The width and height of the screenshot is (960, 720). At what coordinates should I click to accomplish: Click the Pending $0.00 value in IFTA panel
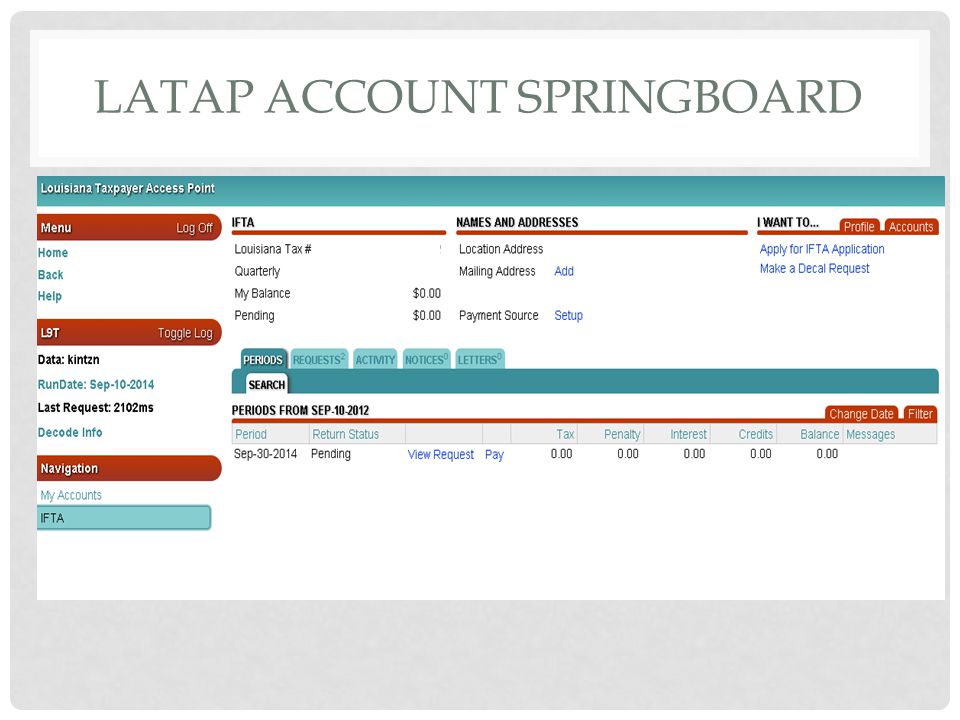[427, 315]
